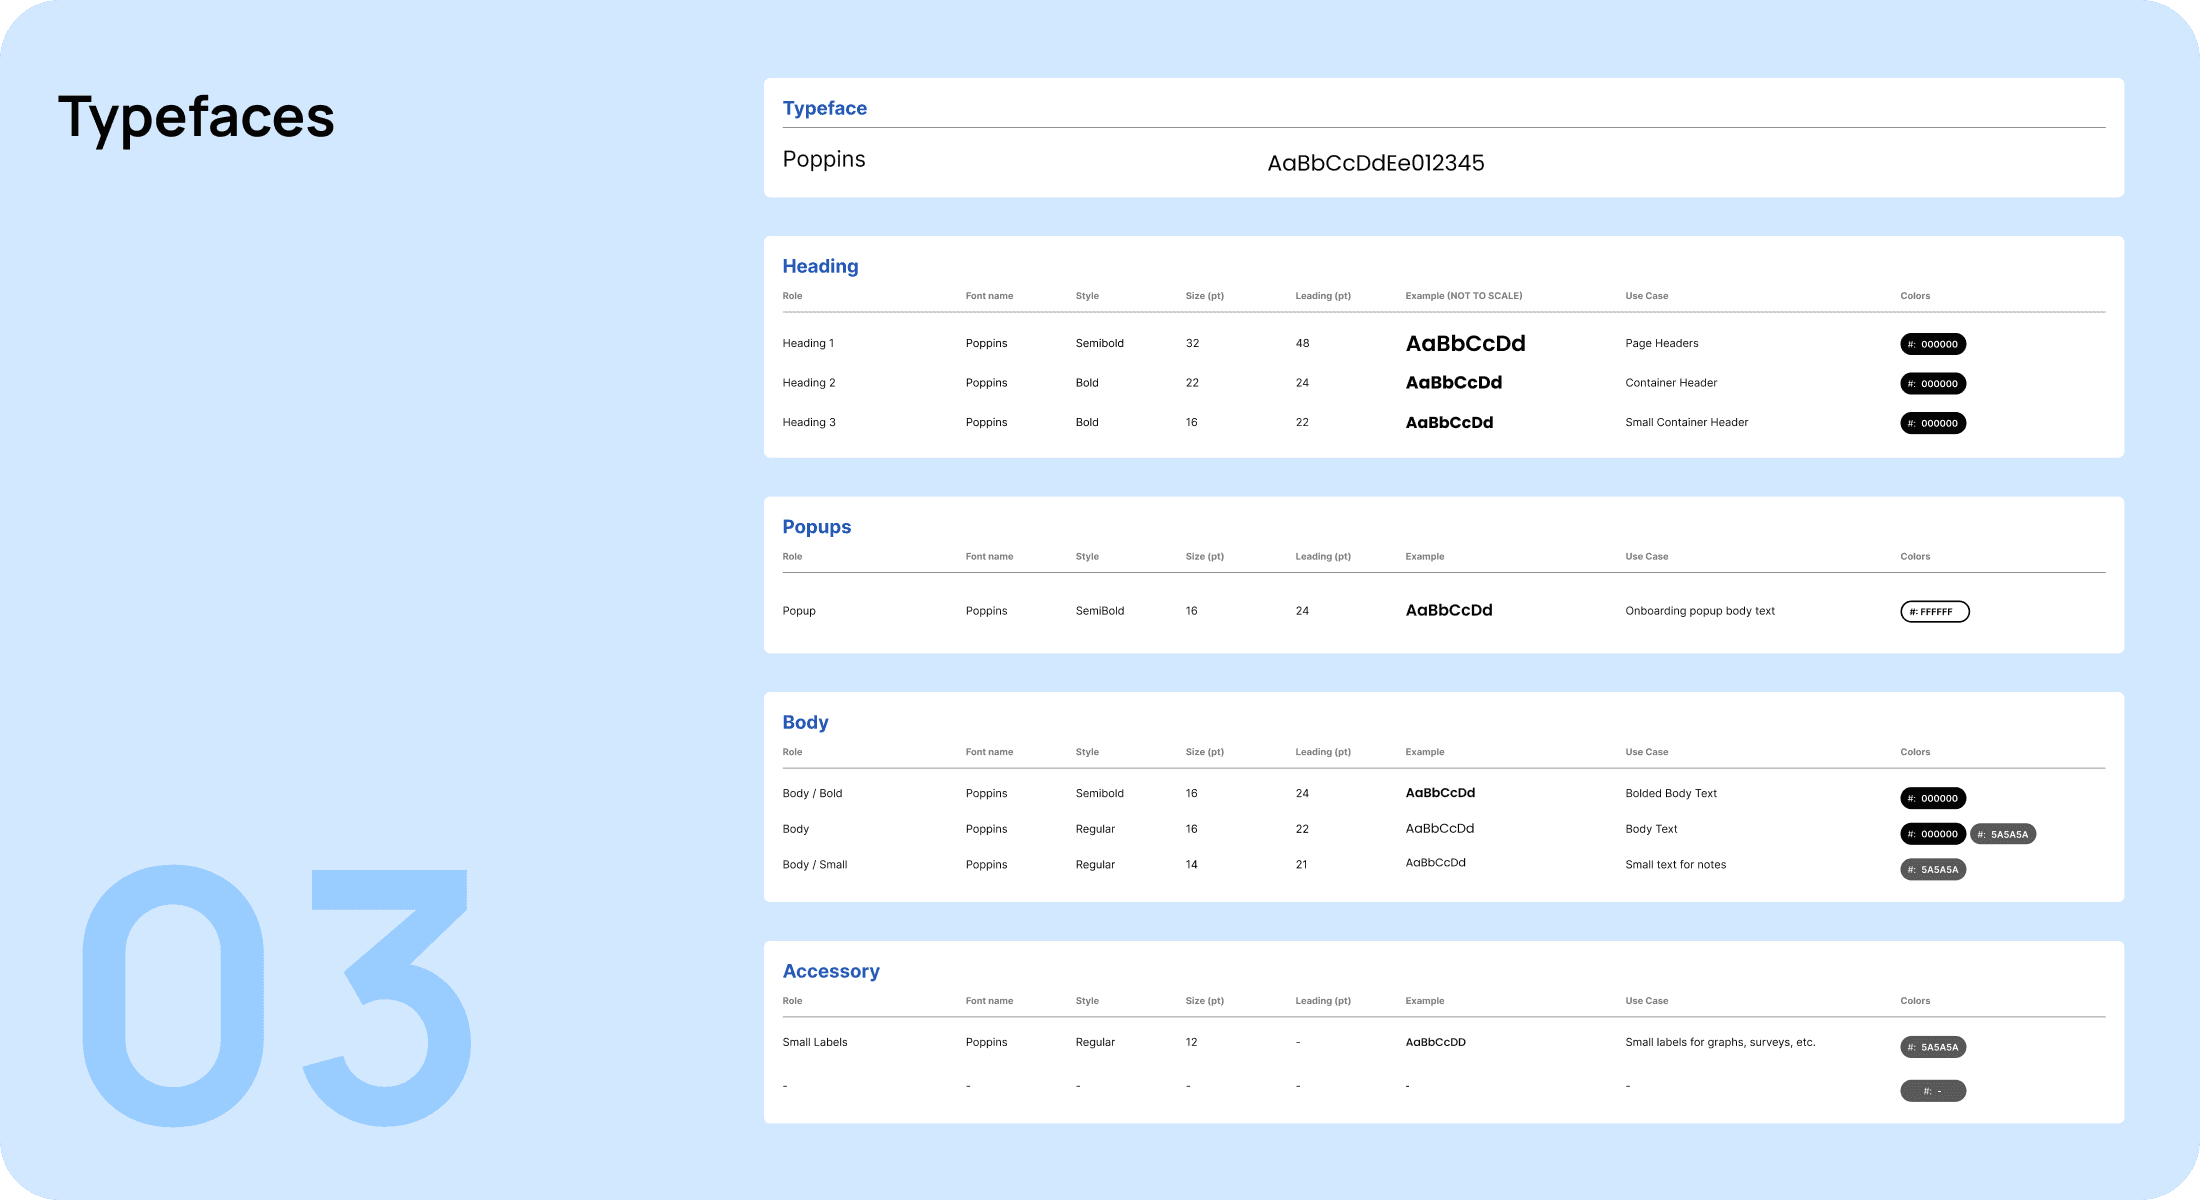Click the Heading section title
This screenshot has height=1200, width=2200.
tap(820, 266)
